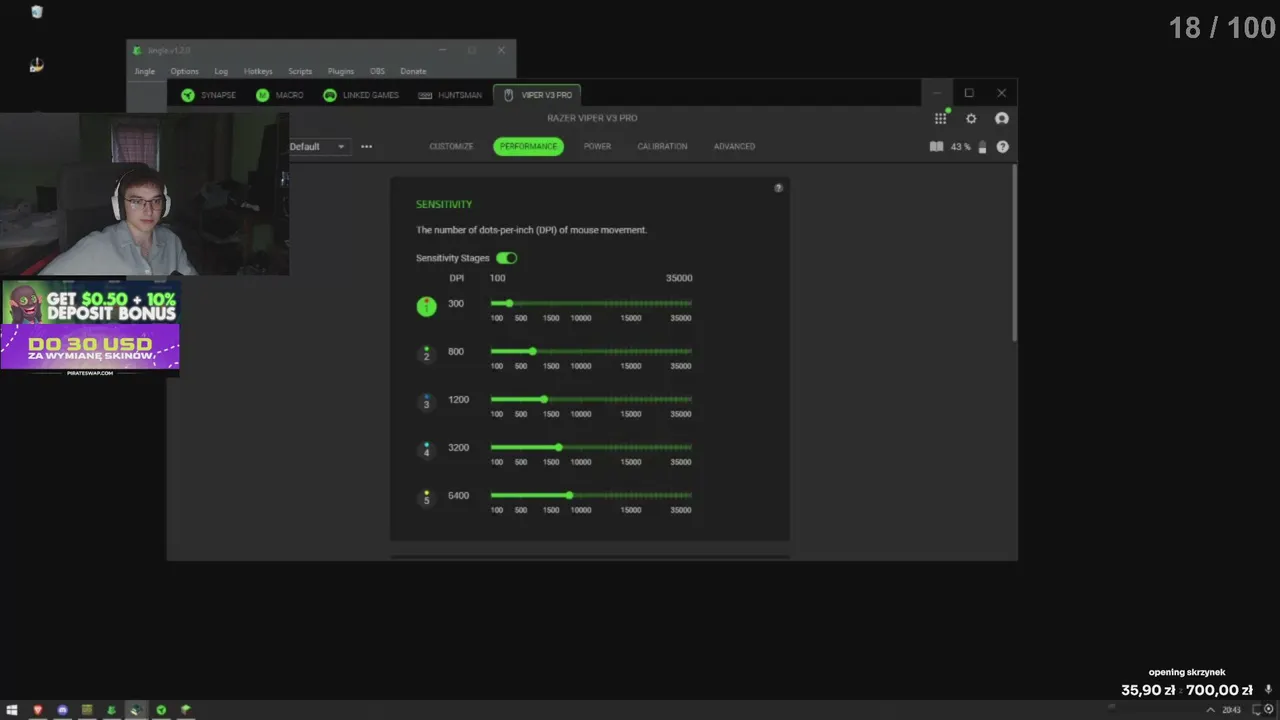
Task: Open Razer Synapse settings gear
Action: pos(970,118)
